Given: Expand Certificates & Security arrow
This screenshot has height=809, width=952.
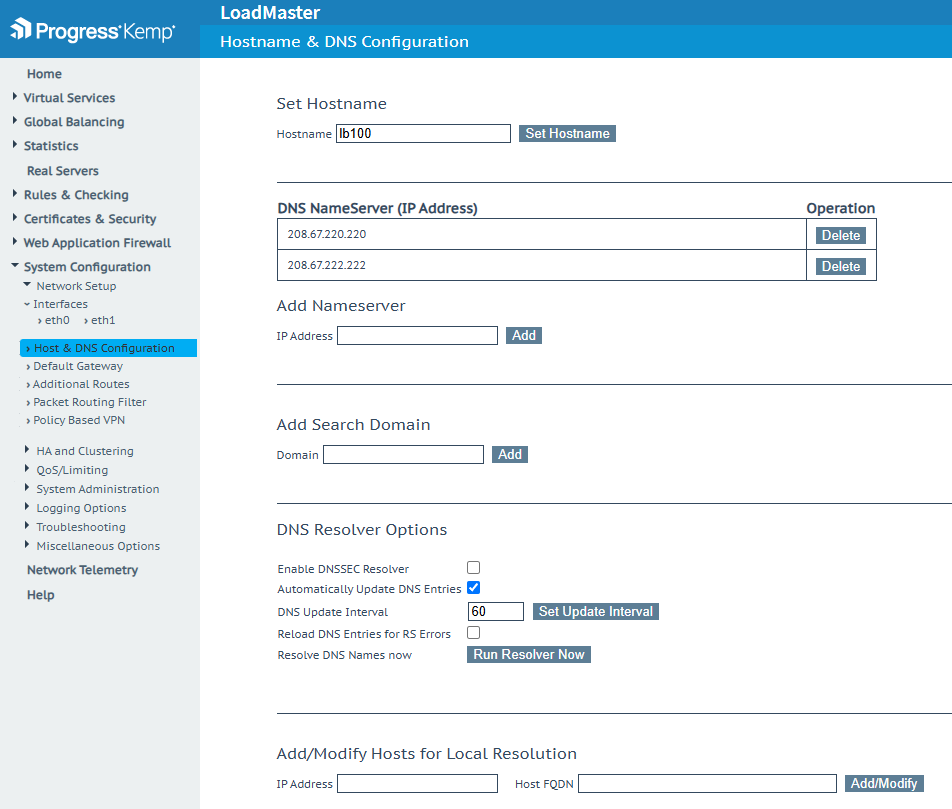Looking at the screenshot, I should (x=15, y=217).
